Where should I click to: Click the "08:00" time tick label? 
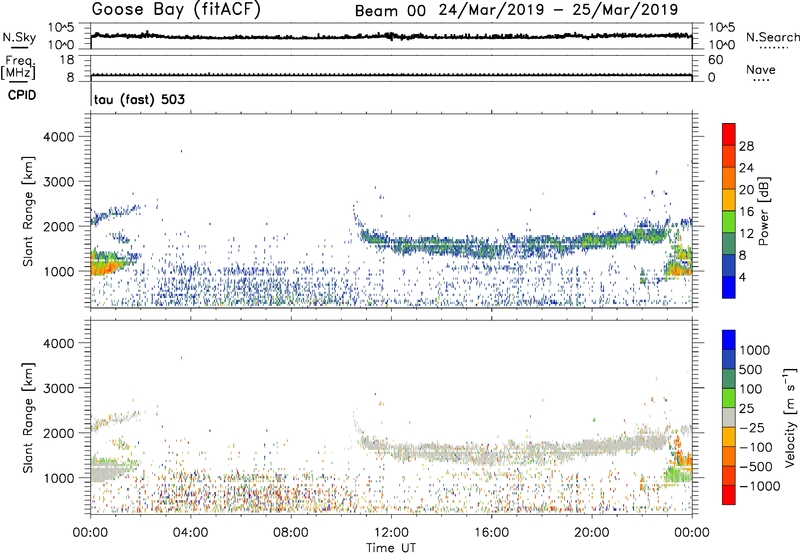click(x=291, y=533)
